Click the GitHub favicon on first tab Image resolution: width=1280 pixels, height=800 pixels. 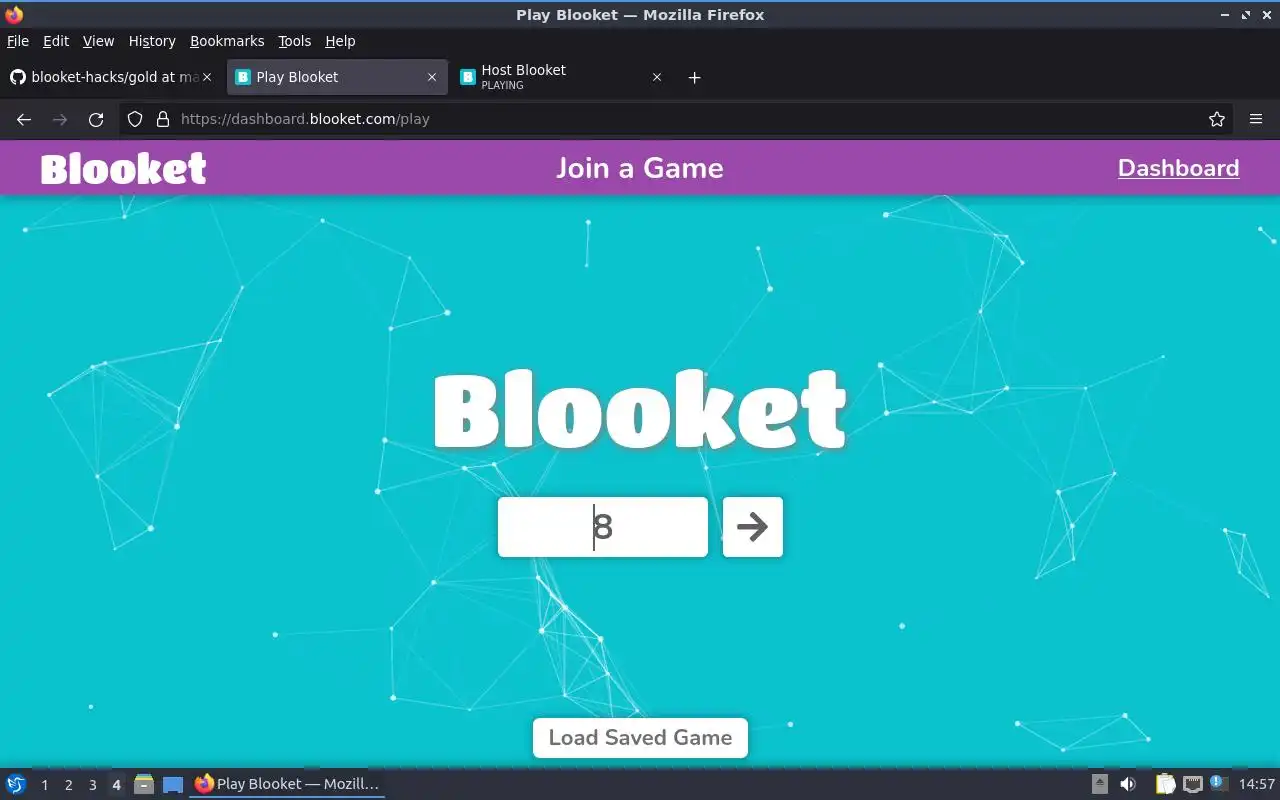(17, 77)
